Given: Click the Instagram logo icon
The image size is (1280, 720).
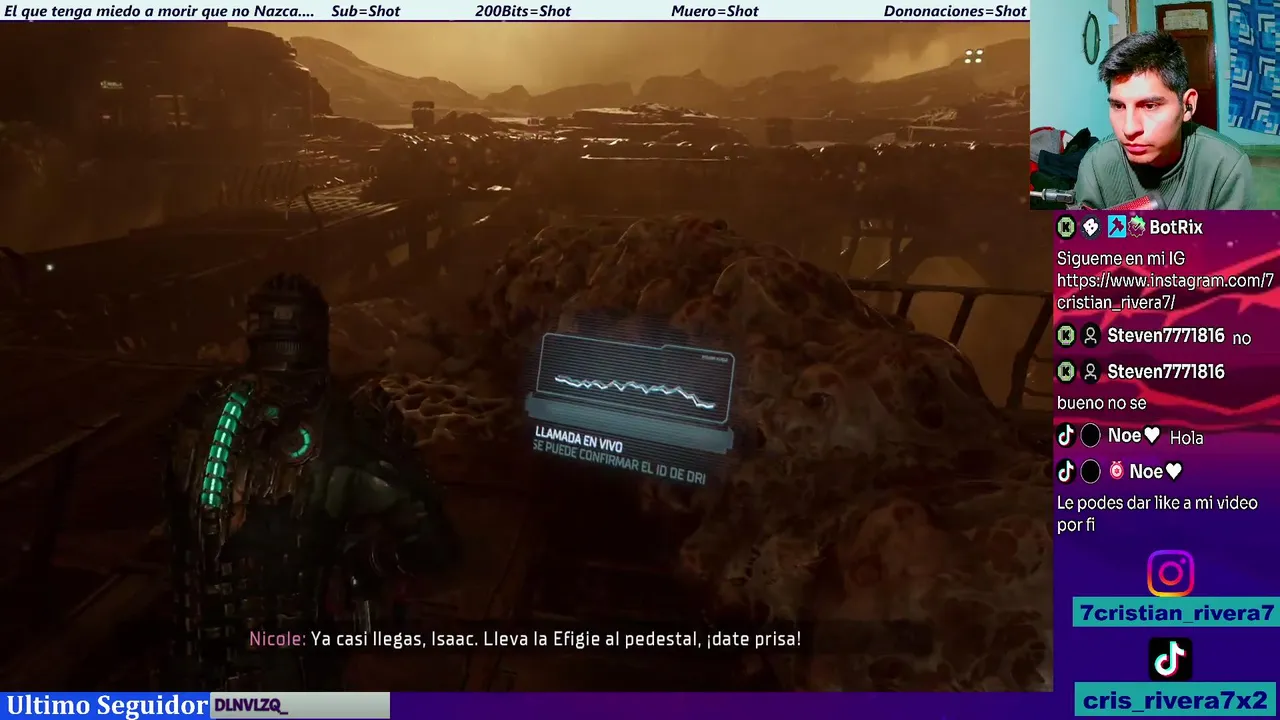Looking at the screenshot, I should 1170,573.
